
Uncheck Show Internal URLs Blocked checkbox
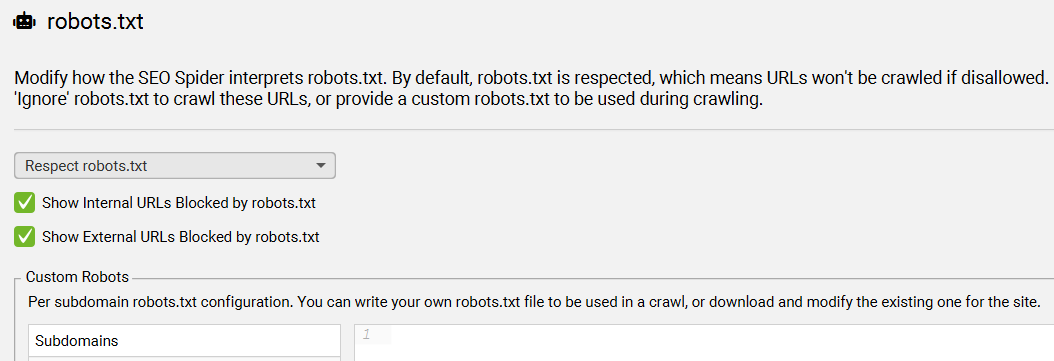(x=25, y=203)
